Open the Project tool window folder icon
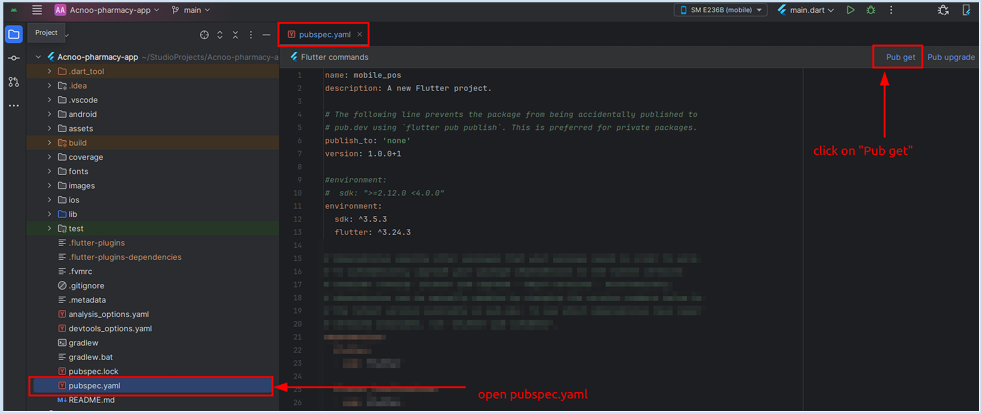Viewport: 981px width, 414px height. coord(13,34)
